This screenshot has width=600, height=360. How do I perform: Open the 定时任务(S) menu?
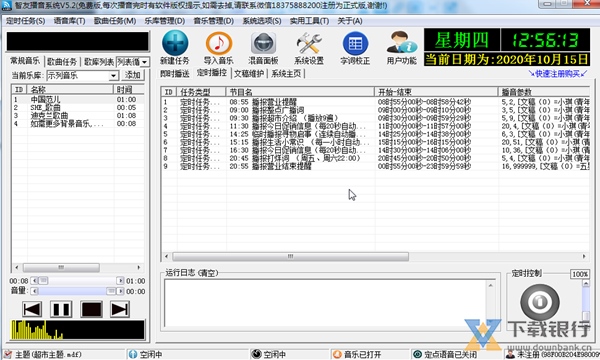point(26,21)
